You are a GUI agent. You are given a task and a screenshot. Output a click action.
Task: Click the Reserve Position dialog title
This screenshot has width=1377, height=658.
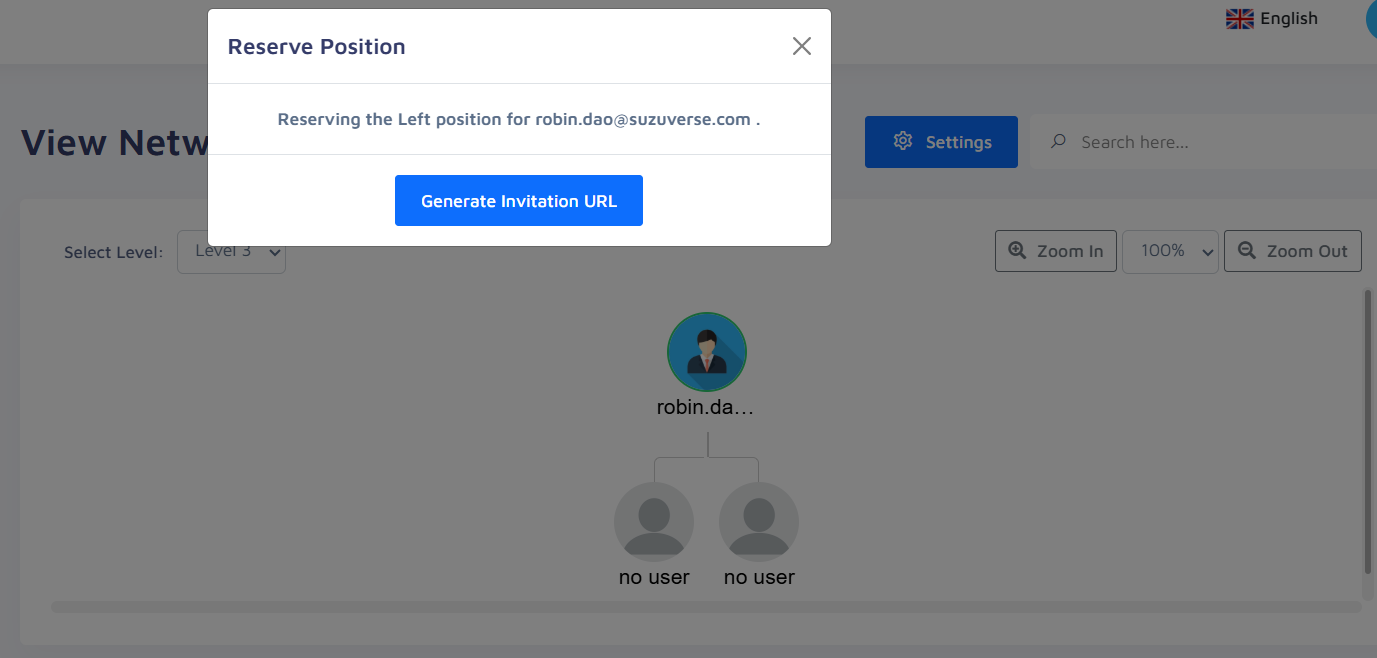316,47
